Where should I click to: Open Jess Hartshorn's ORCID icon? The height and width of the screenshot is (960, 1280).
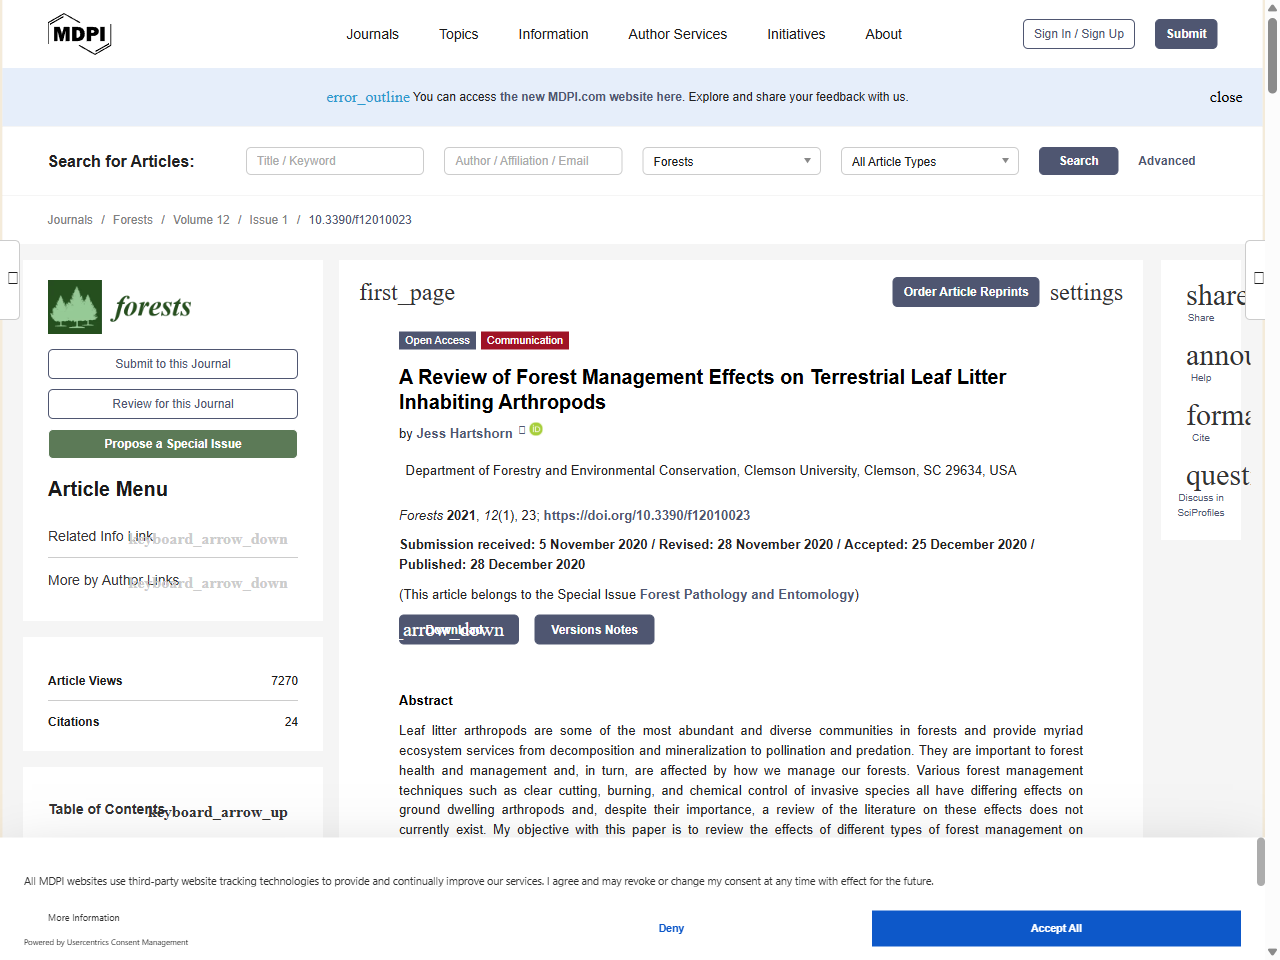[536, 429]
